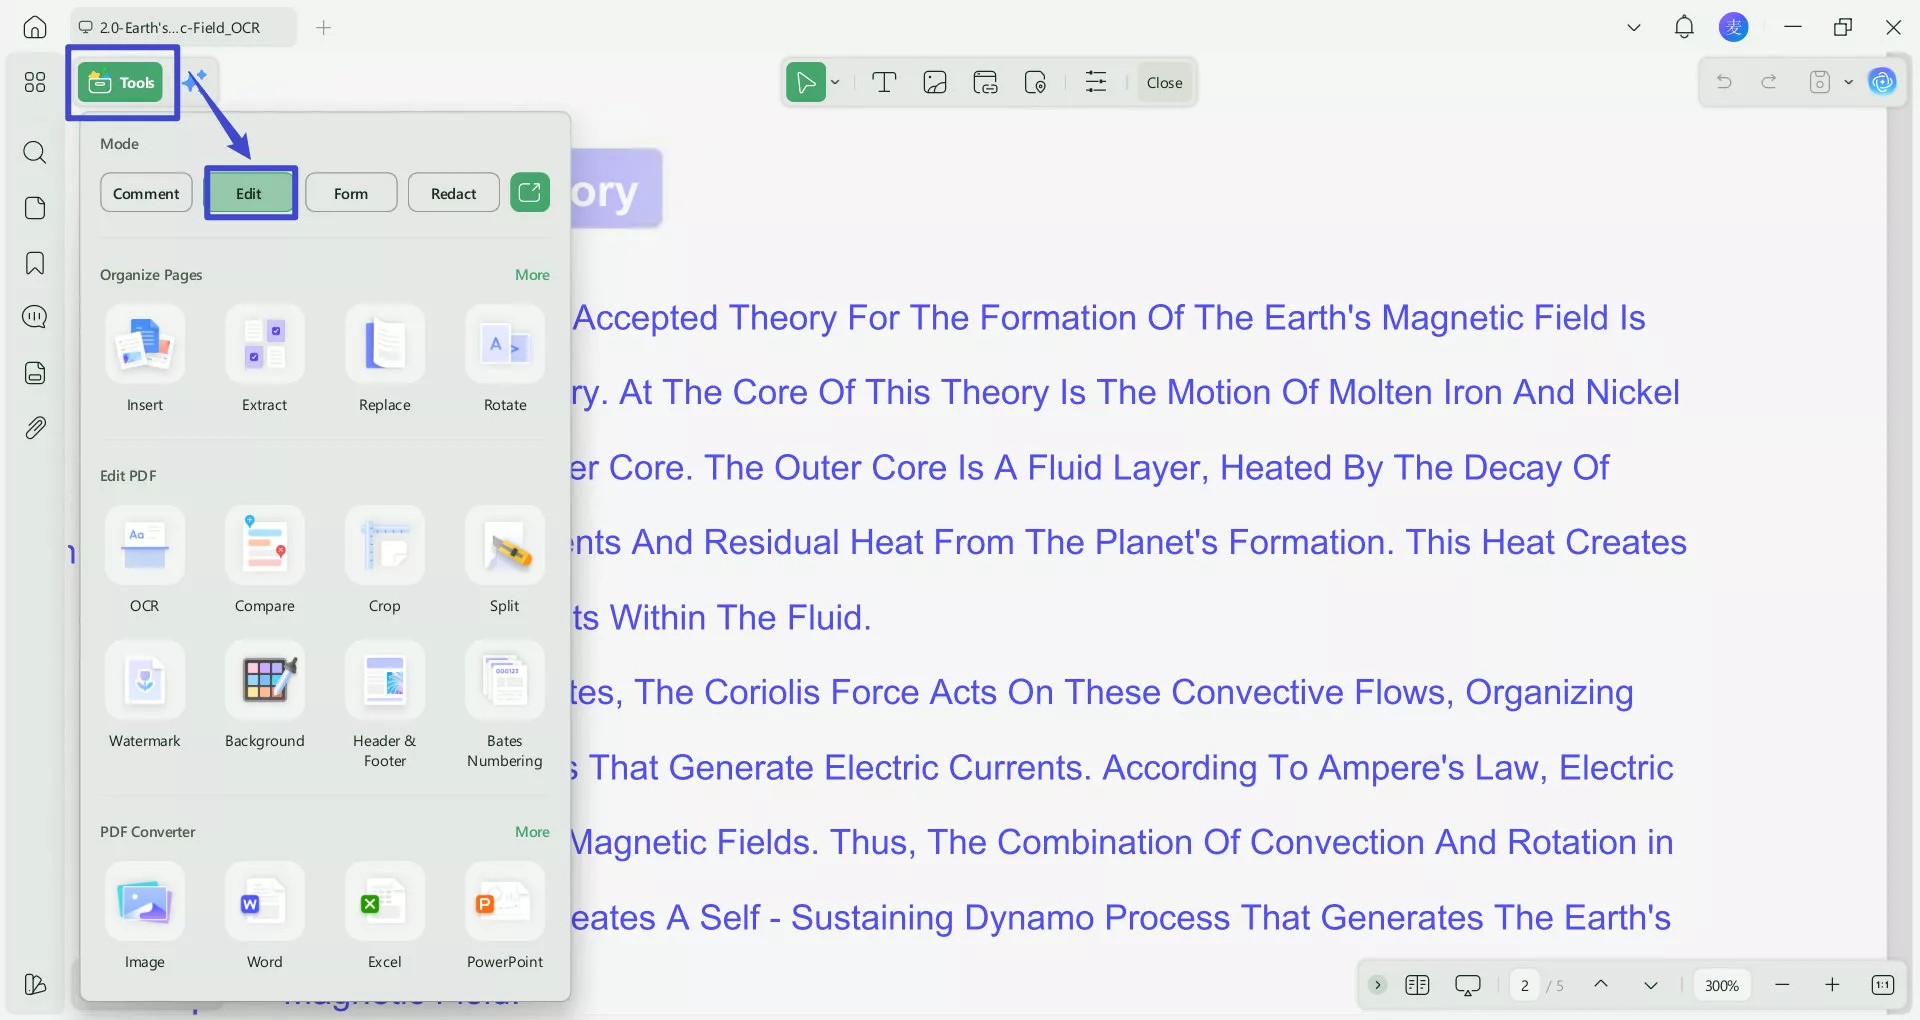Click the page number input field
1920x1020 pixels.
[x=1524, y=985]
